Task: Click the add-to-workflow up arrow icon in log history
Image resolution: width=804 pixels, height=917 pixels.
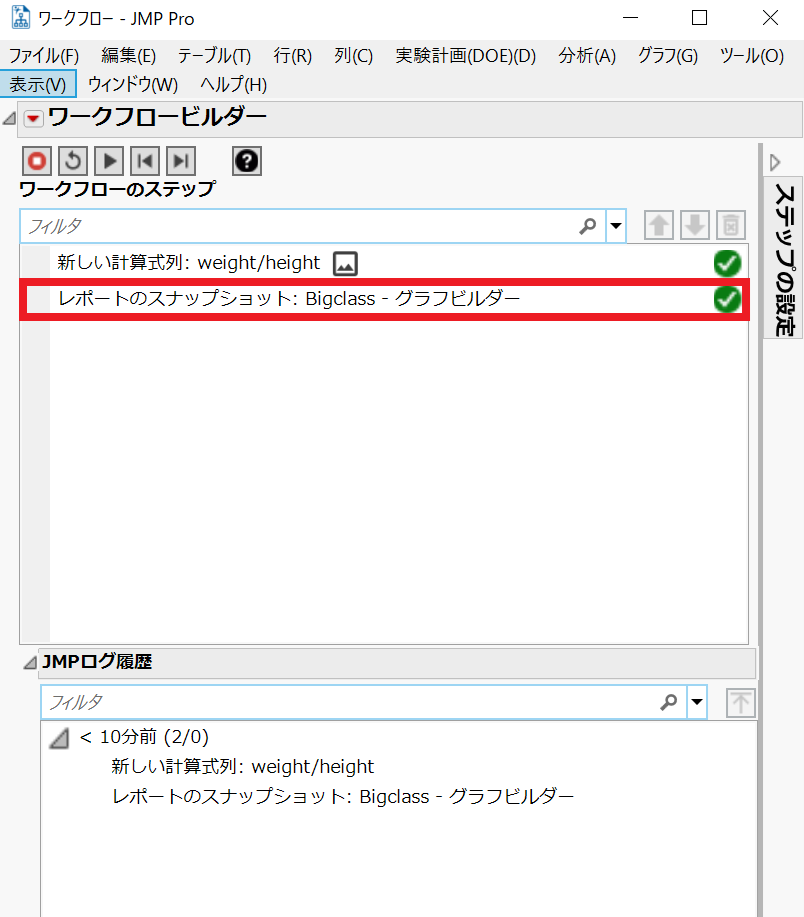Action: 741,702
